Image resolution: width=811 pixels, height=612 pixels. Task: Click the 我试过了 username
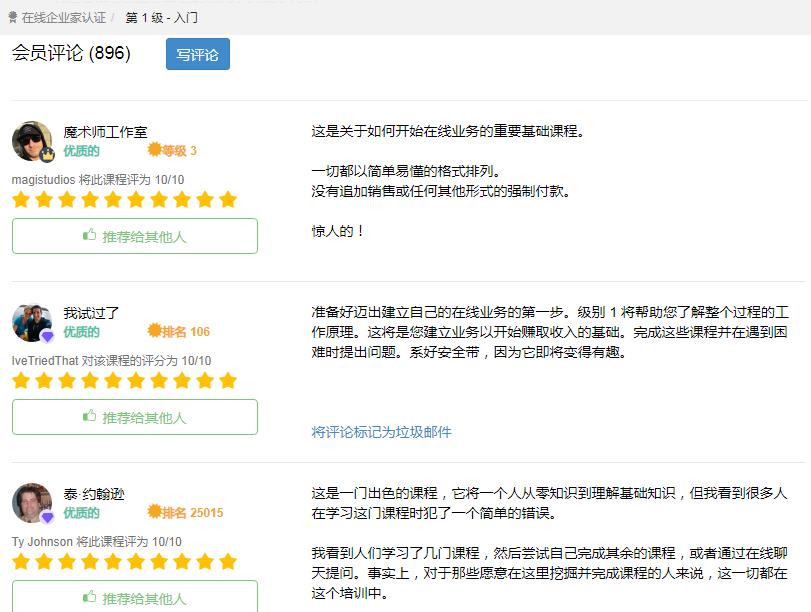click(91, 313)
